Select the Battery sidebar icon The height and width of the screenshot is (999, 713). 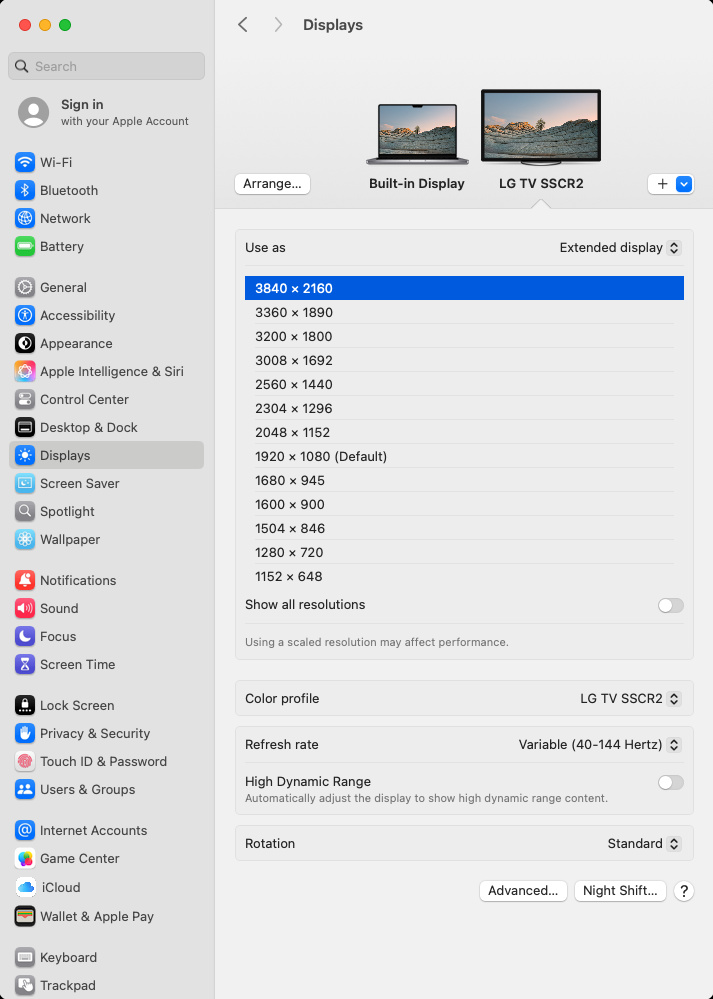[25, 246]
